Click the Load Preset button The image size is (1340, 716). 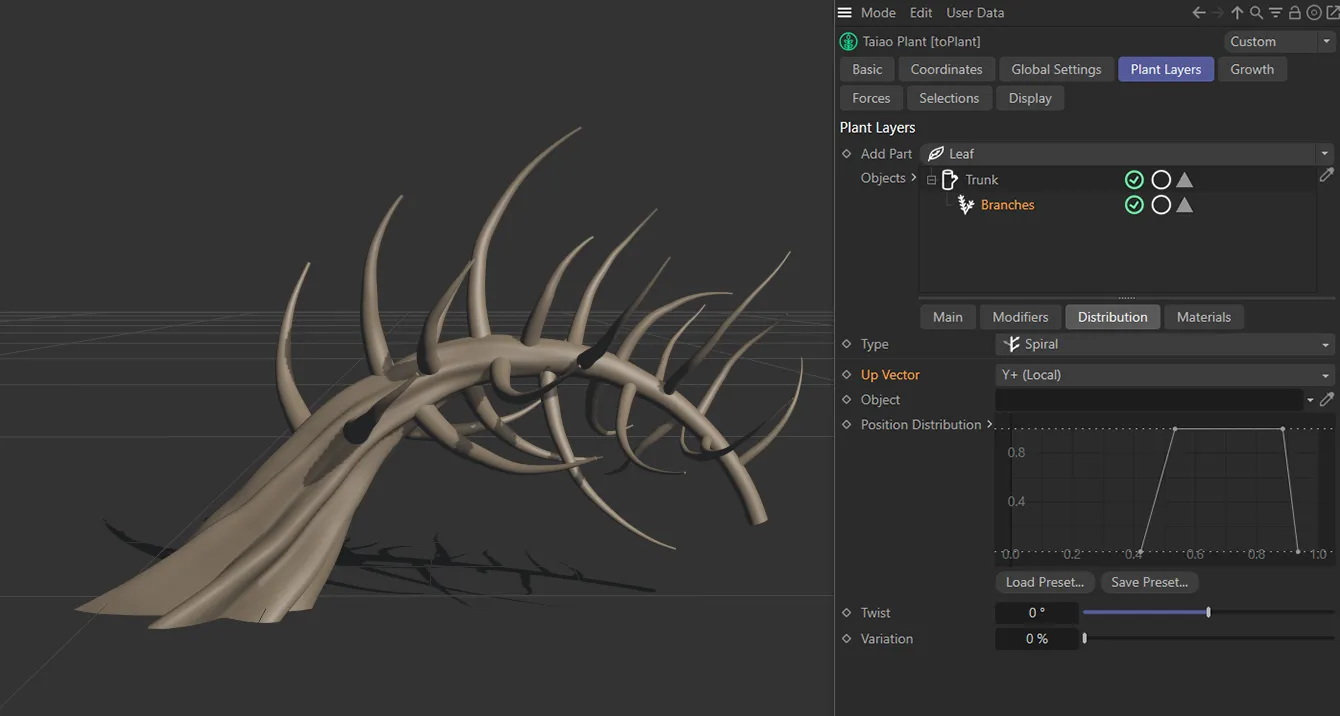(1044, 581)
